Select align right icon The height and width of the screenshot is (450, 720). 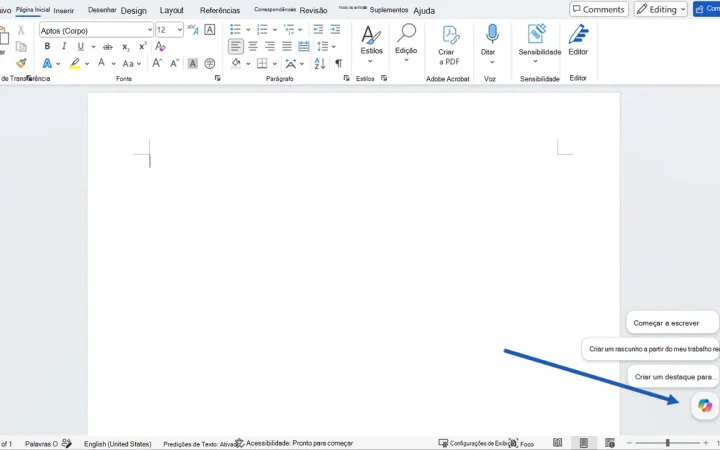tap(270, 46)
